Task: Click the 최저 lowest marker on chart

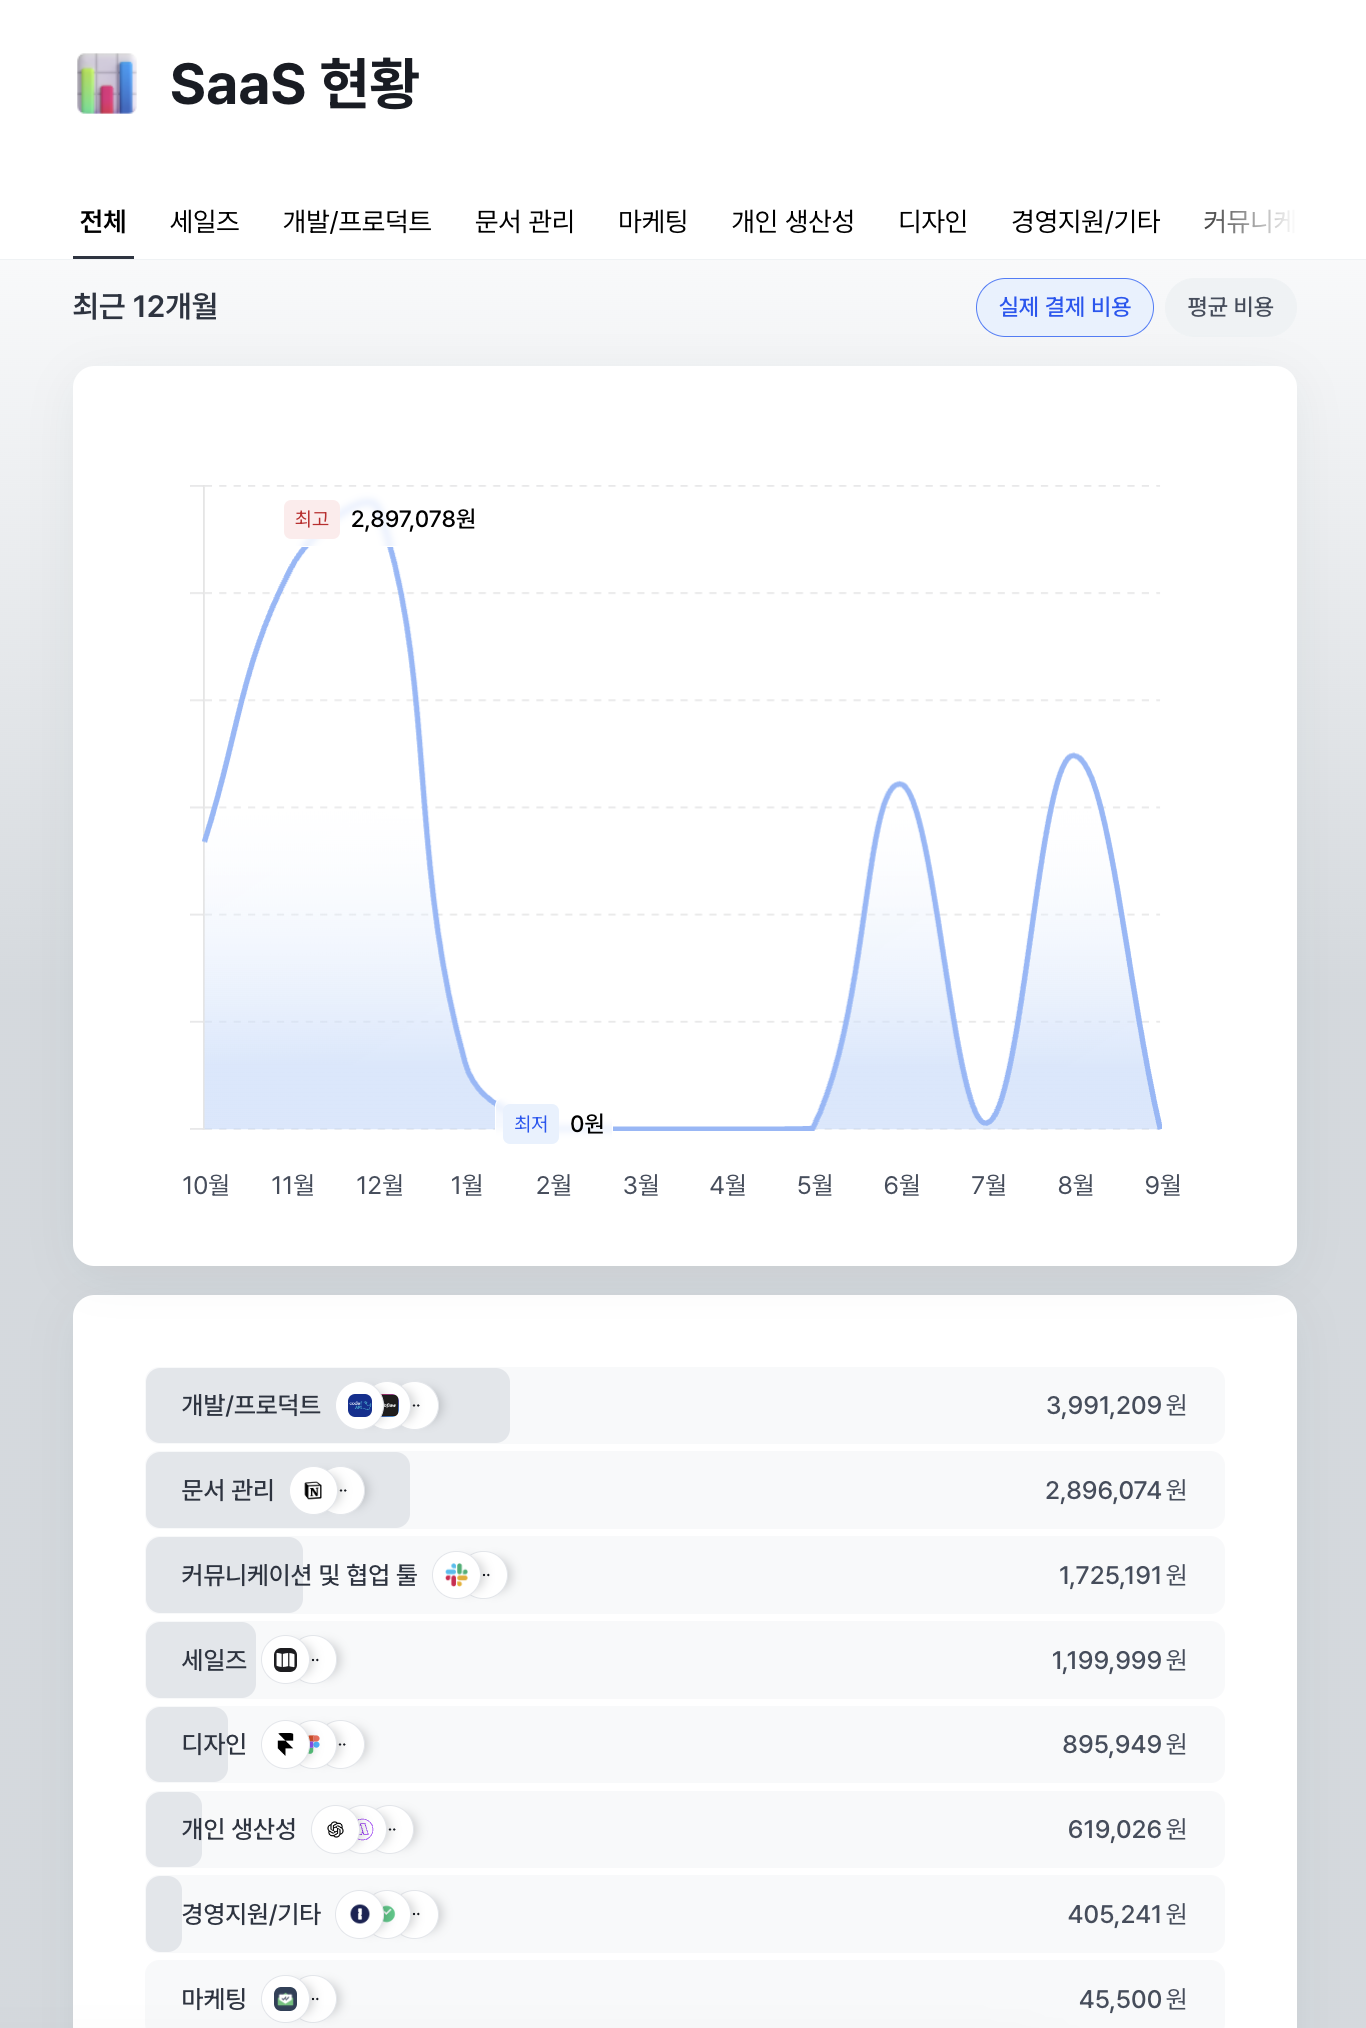Action: click(530, 1124)
